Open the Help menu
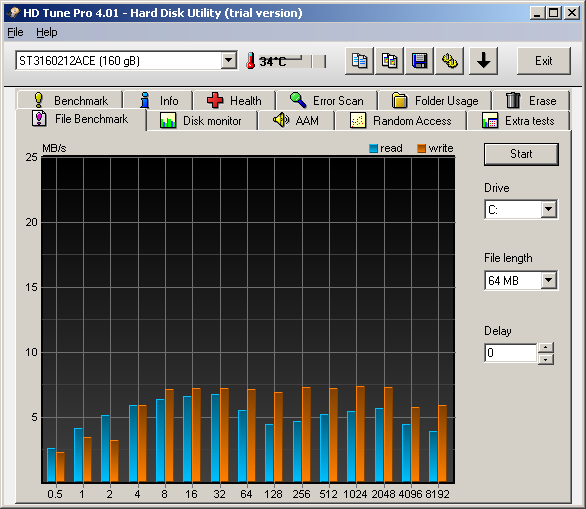586x509 pixels. (x=47, y=33)
